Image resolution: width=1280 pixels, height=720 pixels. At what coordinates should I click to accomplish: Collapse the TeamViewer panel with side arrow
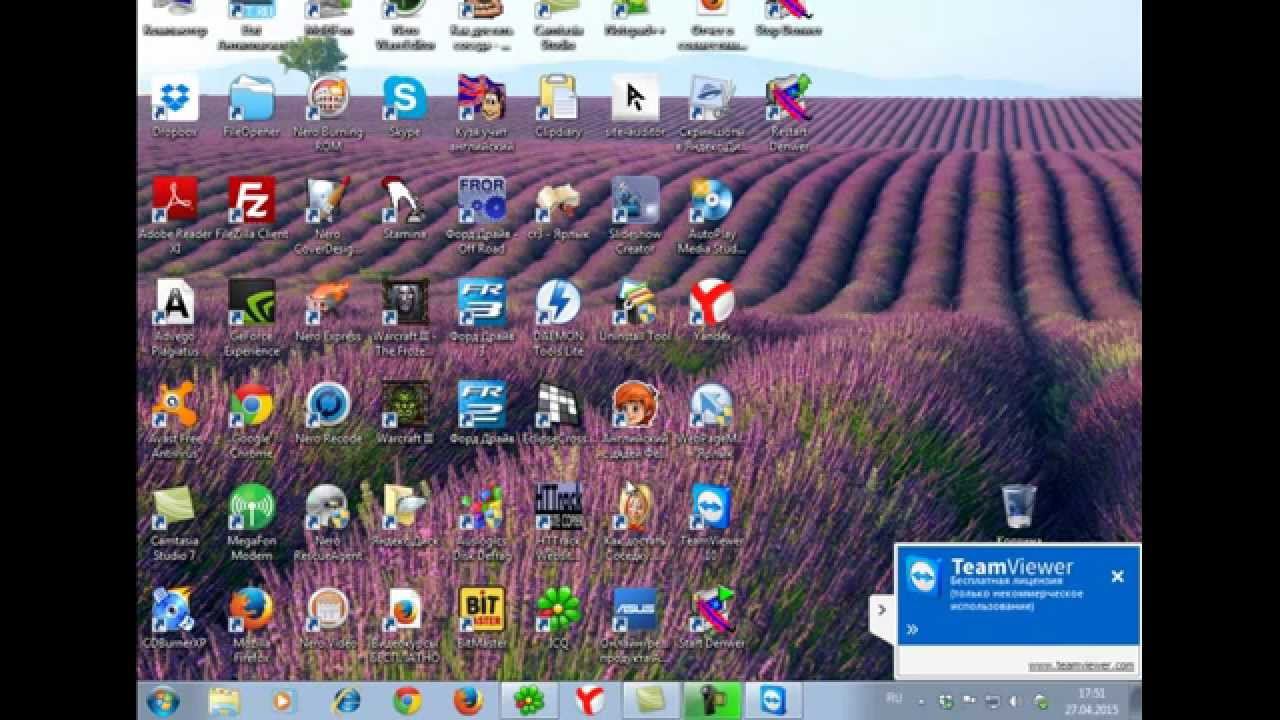(x=881, y=609)
